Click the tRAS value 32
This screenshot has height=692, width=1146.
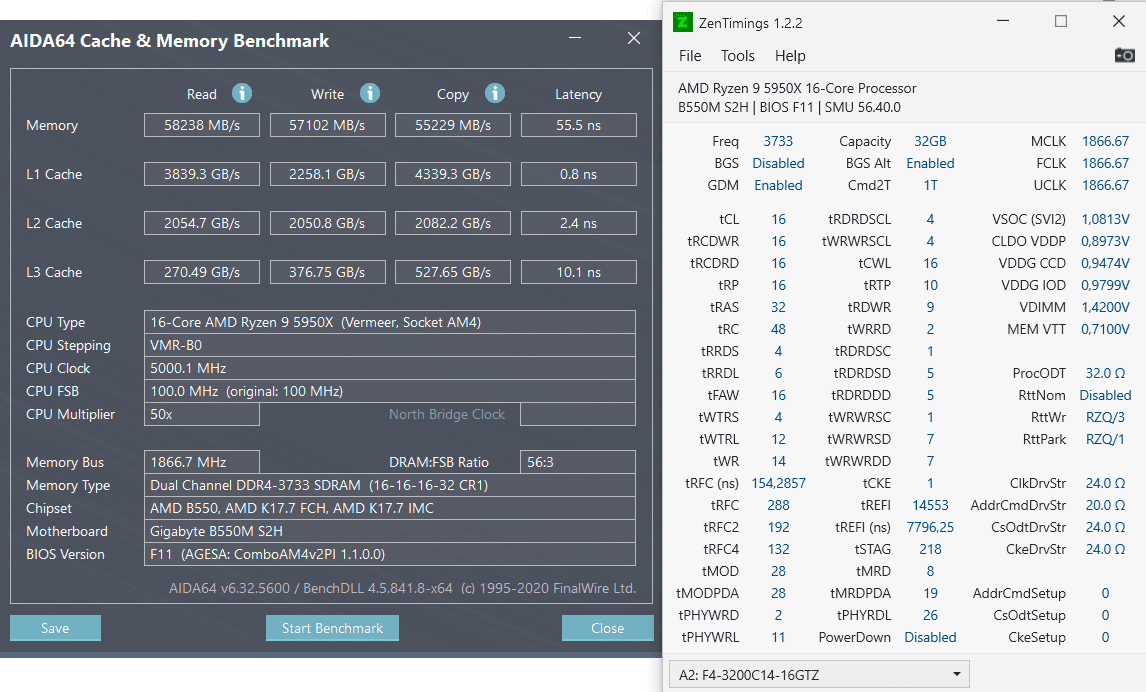pos(778,307)
